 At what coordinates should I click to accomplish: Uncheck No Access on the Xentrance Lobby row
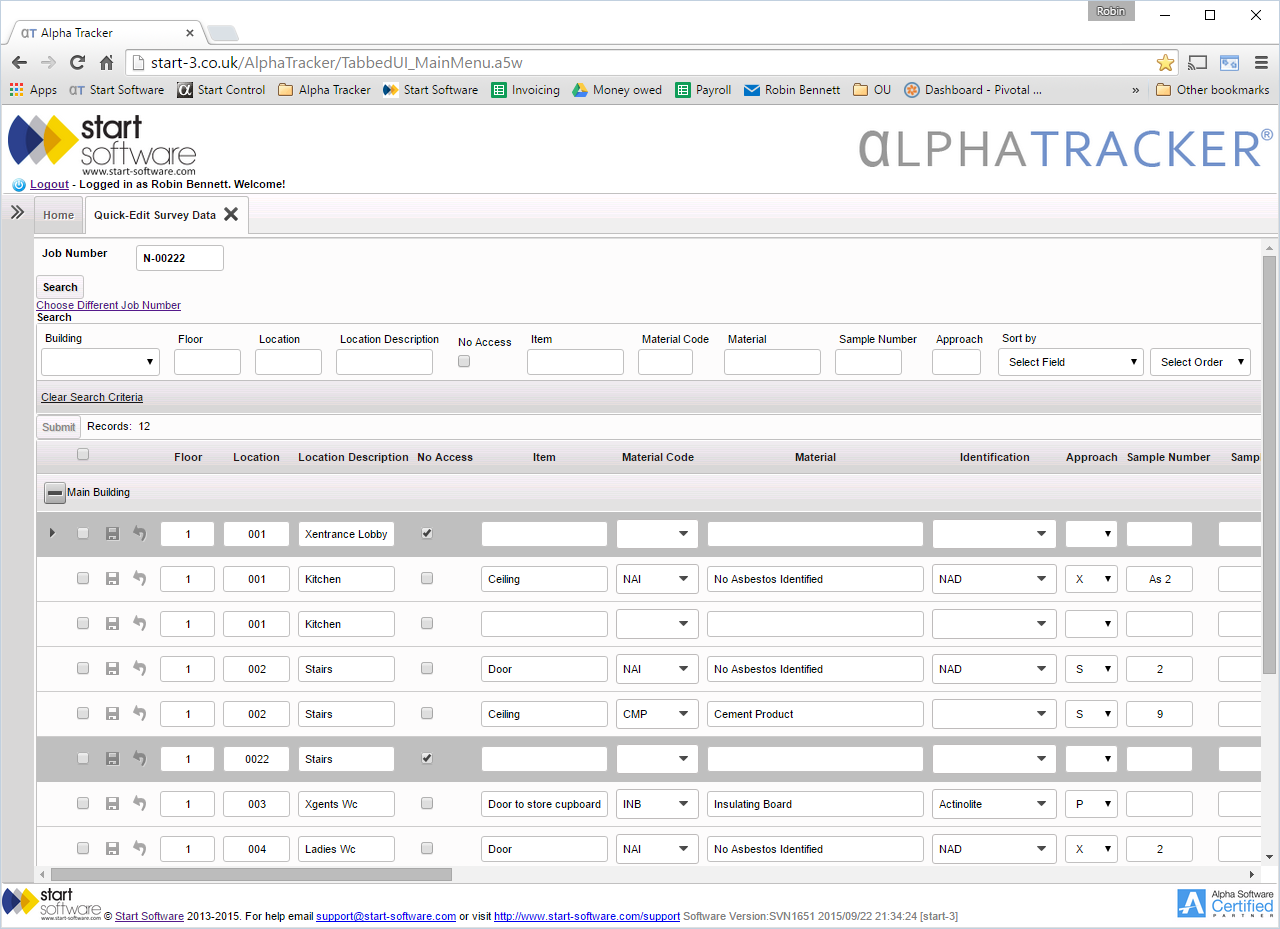427,533
